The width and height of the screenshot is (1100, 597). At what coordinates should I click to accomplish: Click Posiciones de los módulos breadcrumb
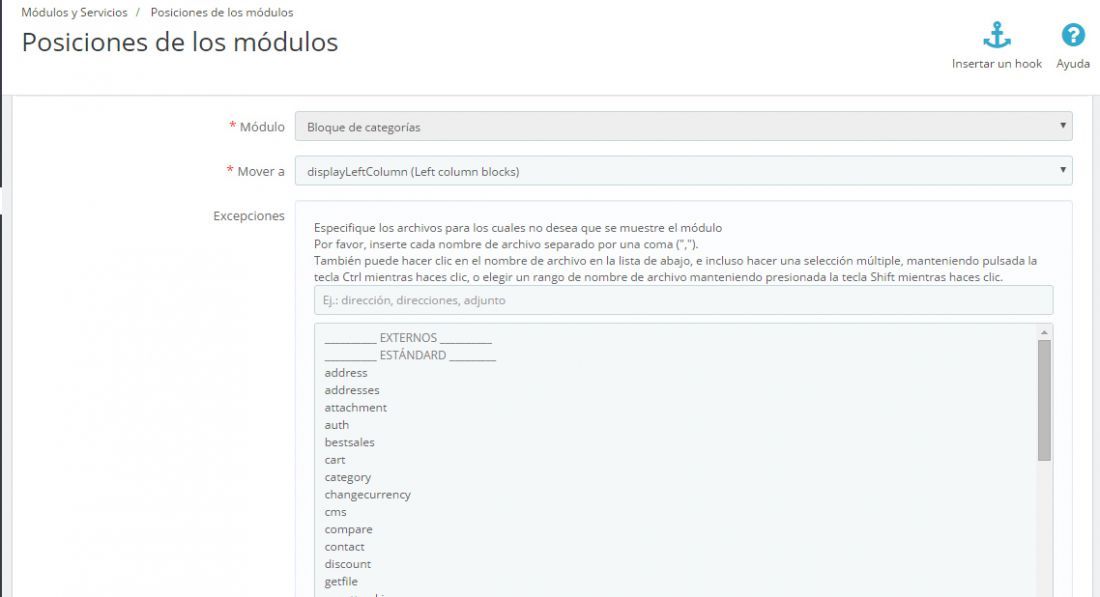(x=222, y=13)
